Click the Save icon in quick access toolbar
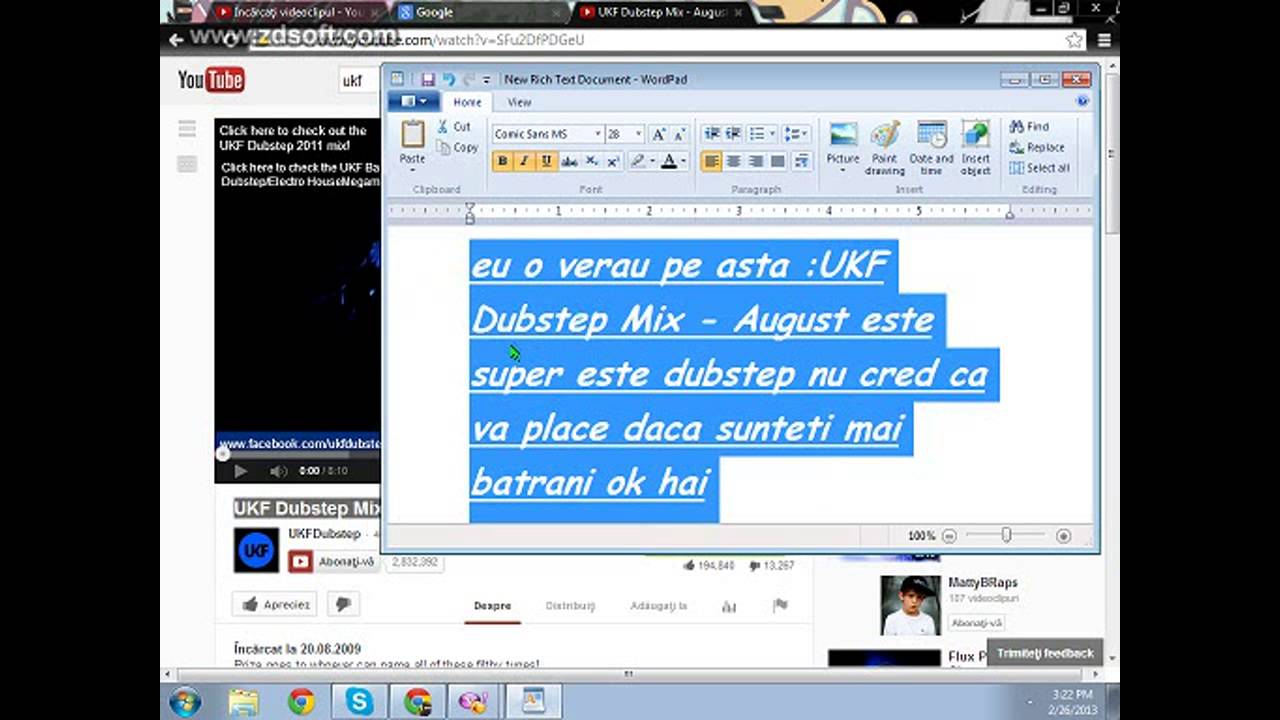This screenshot has width=1280, height=720. point(427,79)
